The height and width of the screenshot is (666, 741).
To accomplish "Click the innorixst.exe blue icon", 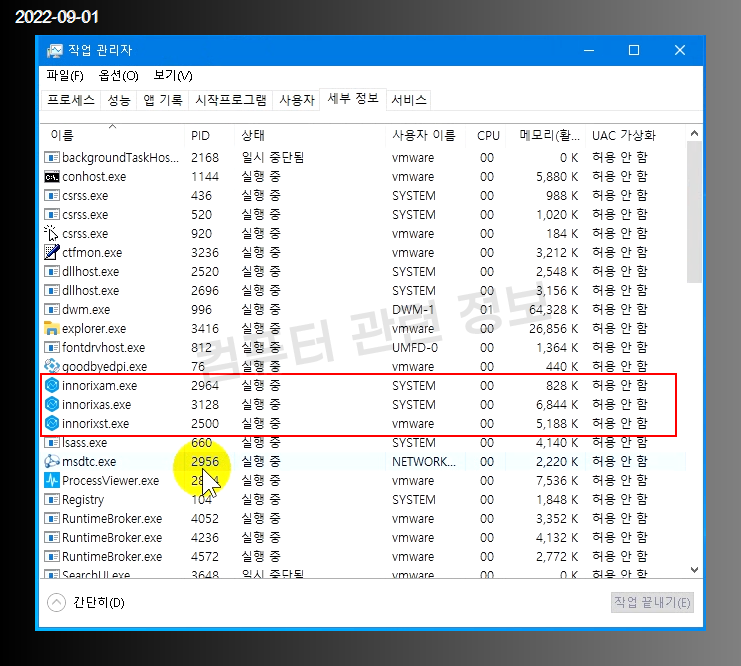I will [x=52, y=423].
